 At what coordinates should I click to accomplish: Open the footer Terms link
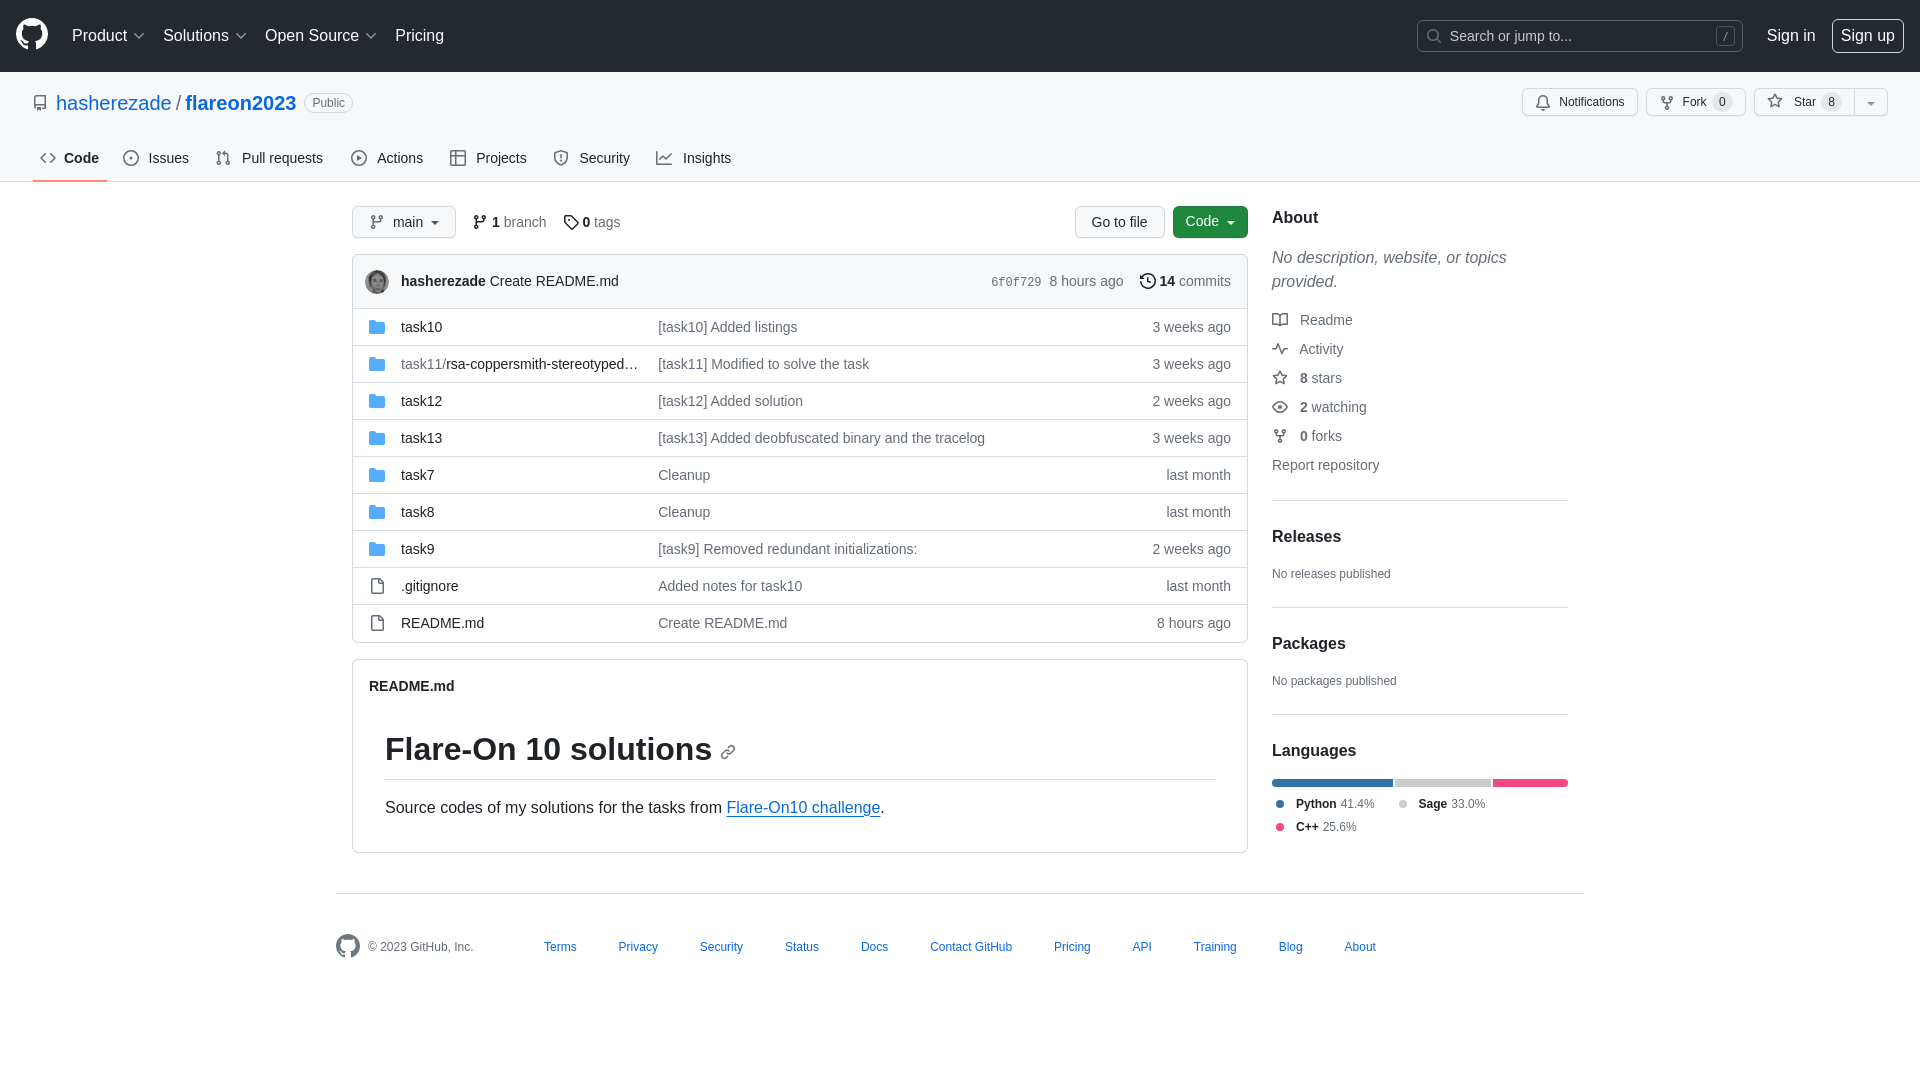point(560,947)
